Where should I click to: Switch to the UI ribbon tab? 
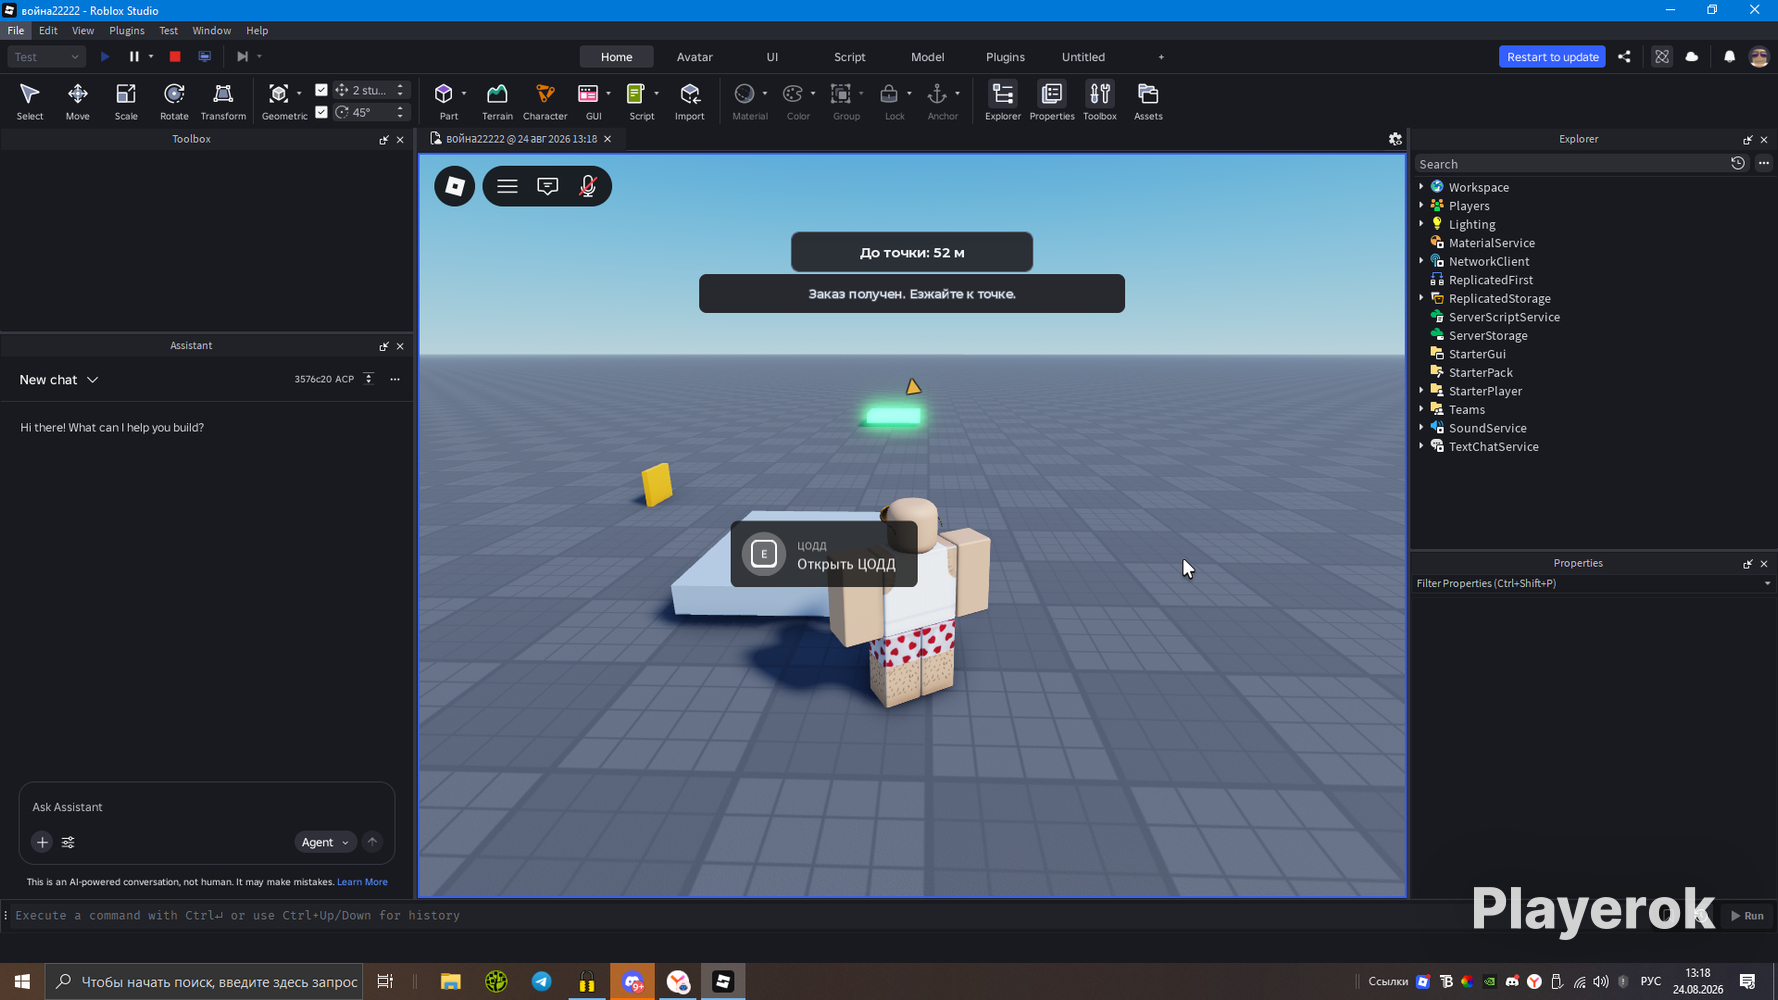pyautogui.click(x=772, y=57)
